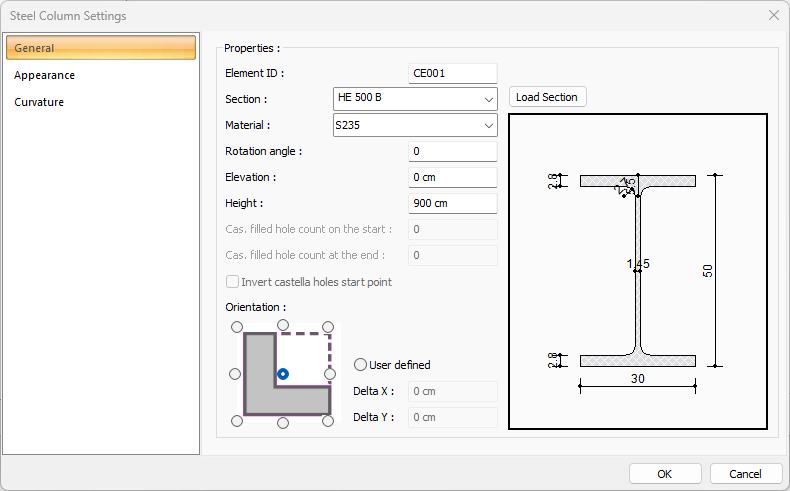Switch to the Appearance settings page
The width and height of the screenshot is (790, 491).
[x=45, y=75]
